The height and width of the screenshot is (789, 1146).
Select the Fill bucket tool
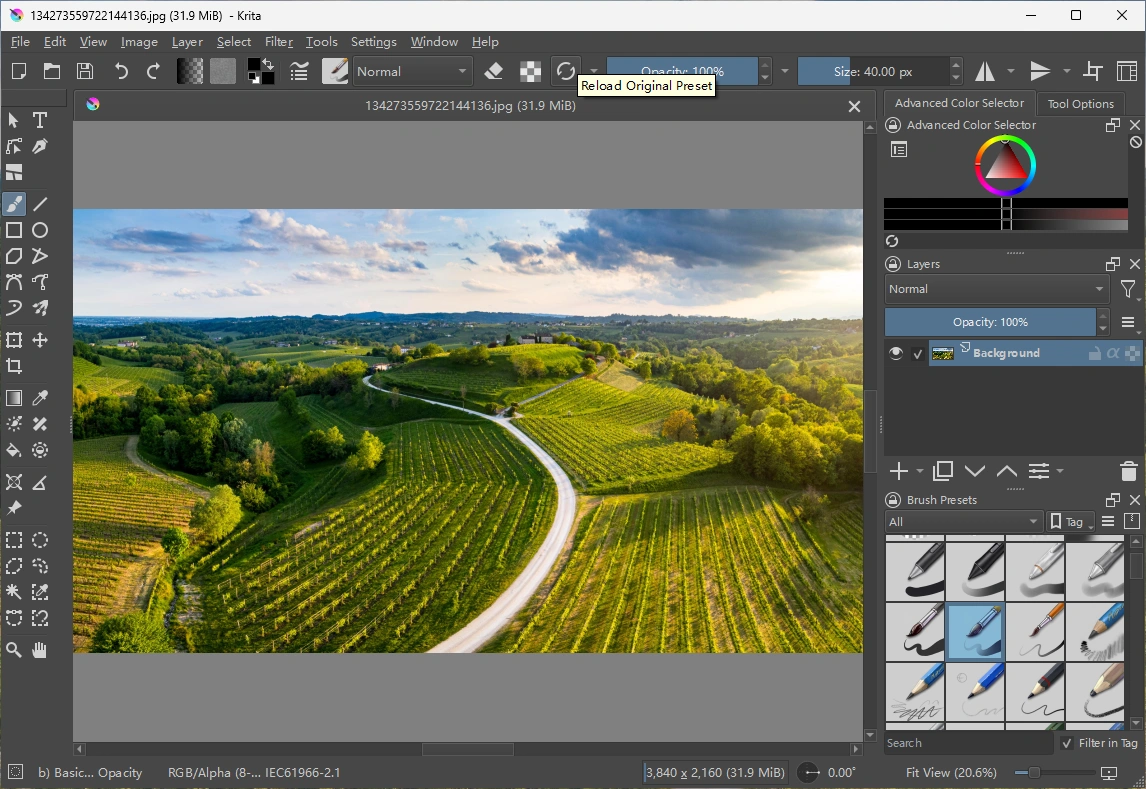tap(14, 450)
